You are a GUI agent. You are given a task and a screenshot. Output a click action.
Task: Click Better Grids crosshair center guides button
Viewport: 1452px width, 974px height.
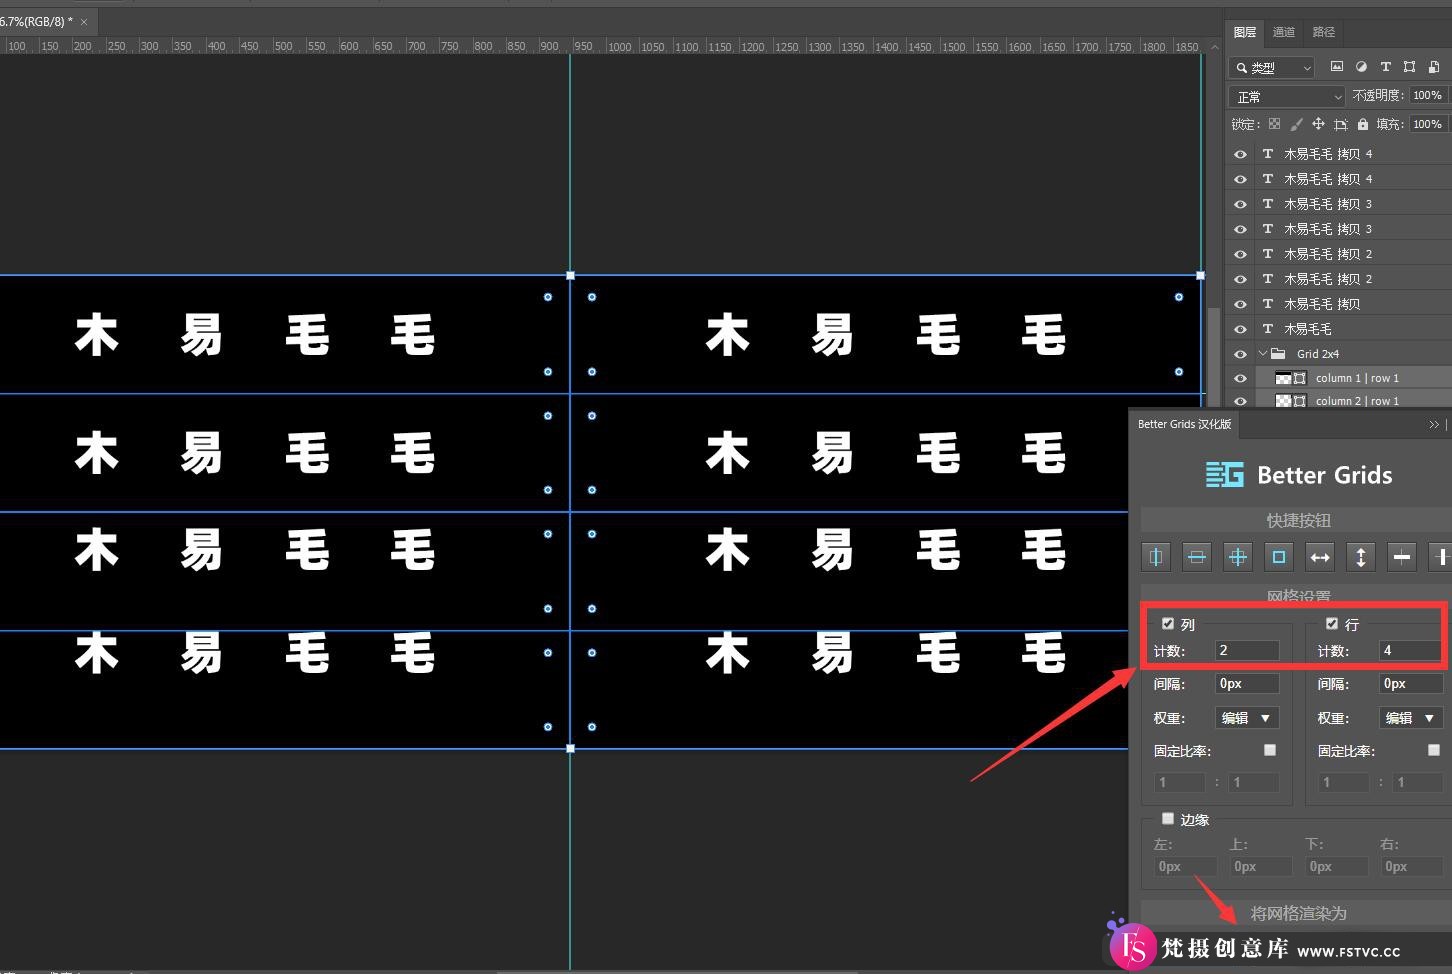pyautogui.click(x=1238, y=557)
